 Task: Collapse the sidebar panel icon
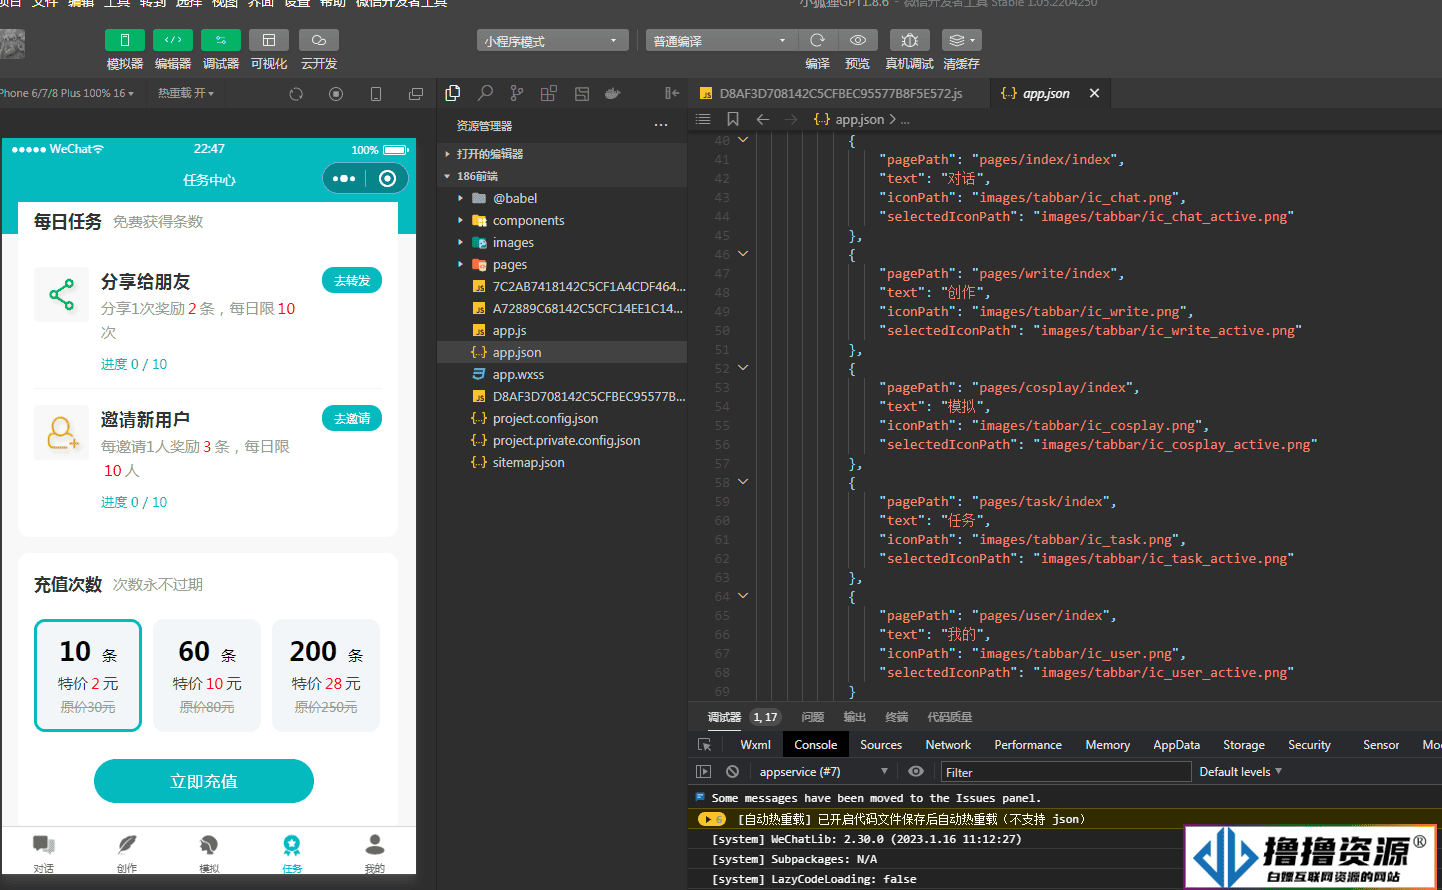[672, 93]
